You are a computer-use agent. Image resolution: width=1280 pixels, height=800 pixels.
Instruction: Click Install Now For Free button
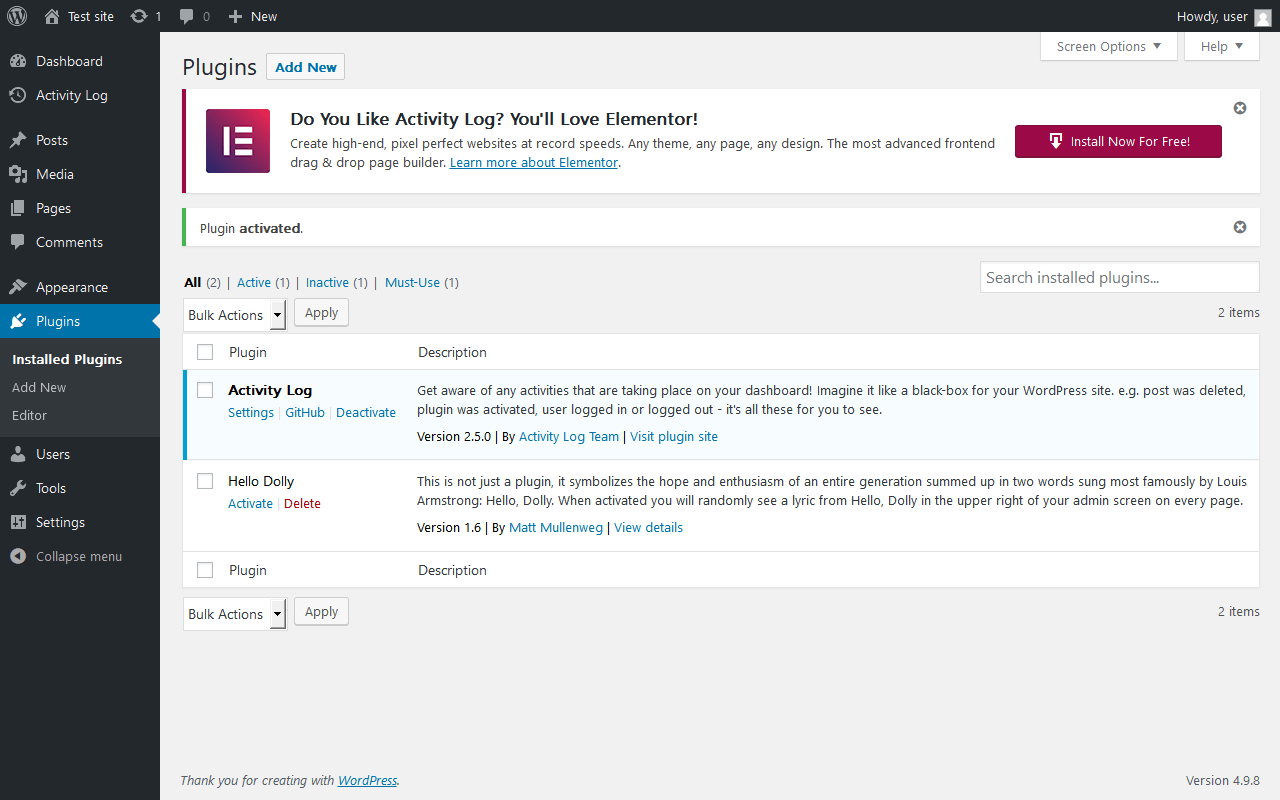pos(1118,141)
